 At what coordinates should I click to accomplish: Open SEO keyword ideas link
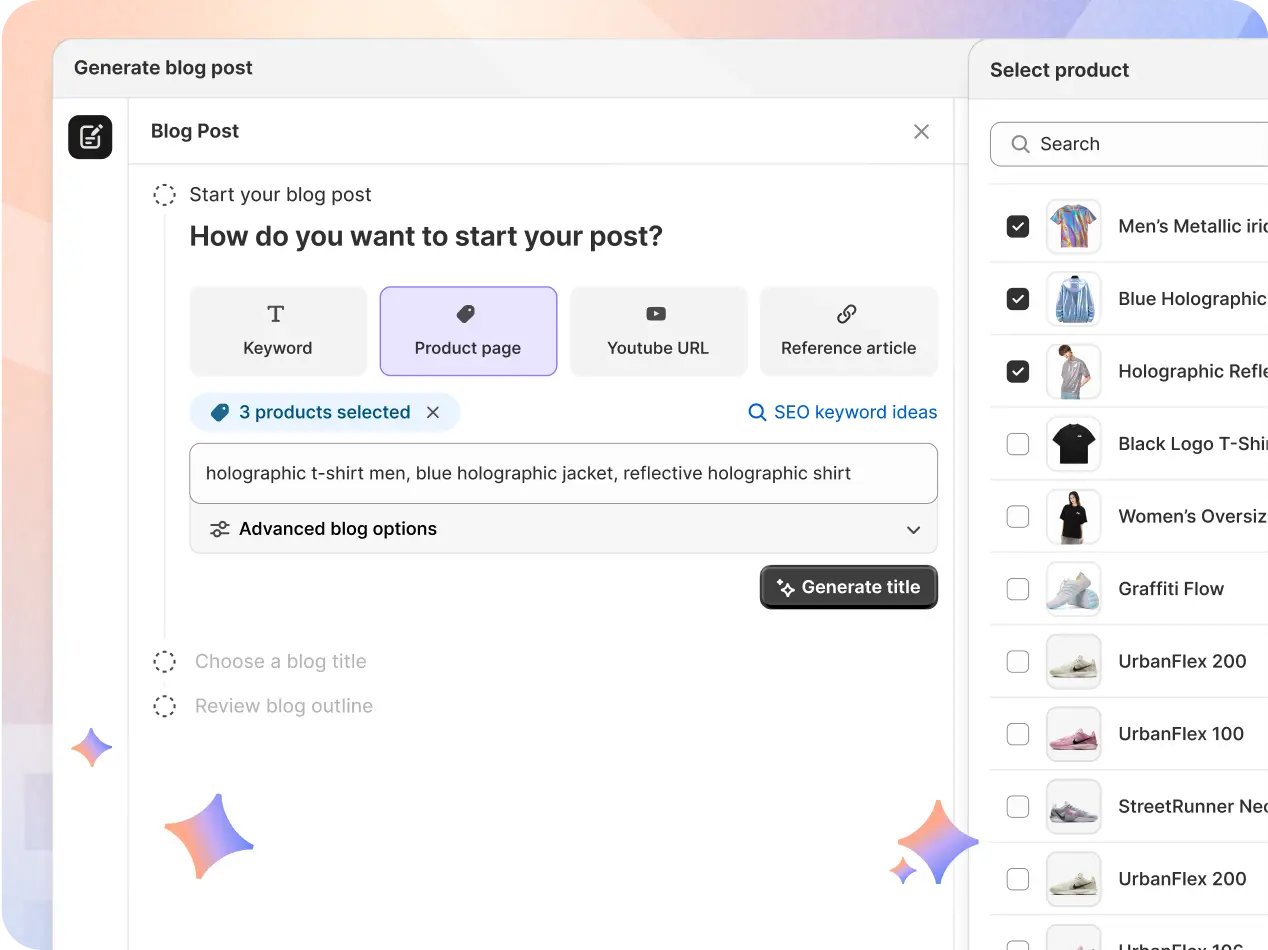click(843, 412)
